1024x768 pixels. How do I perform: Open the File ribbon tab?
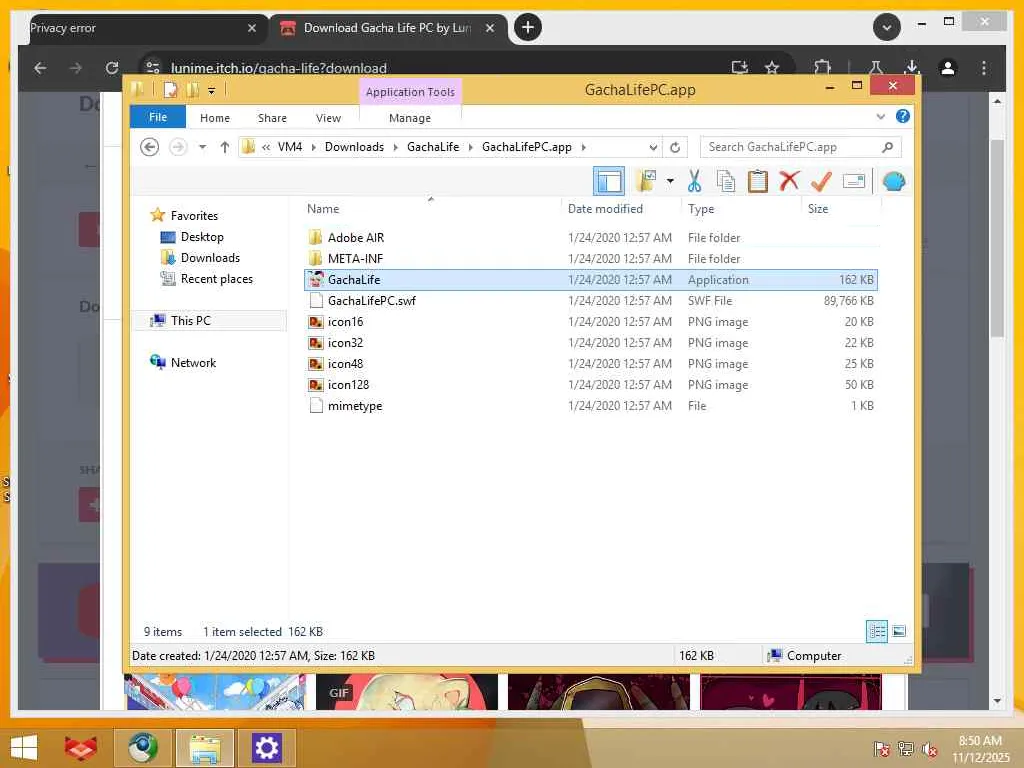coord(158,117)
